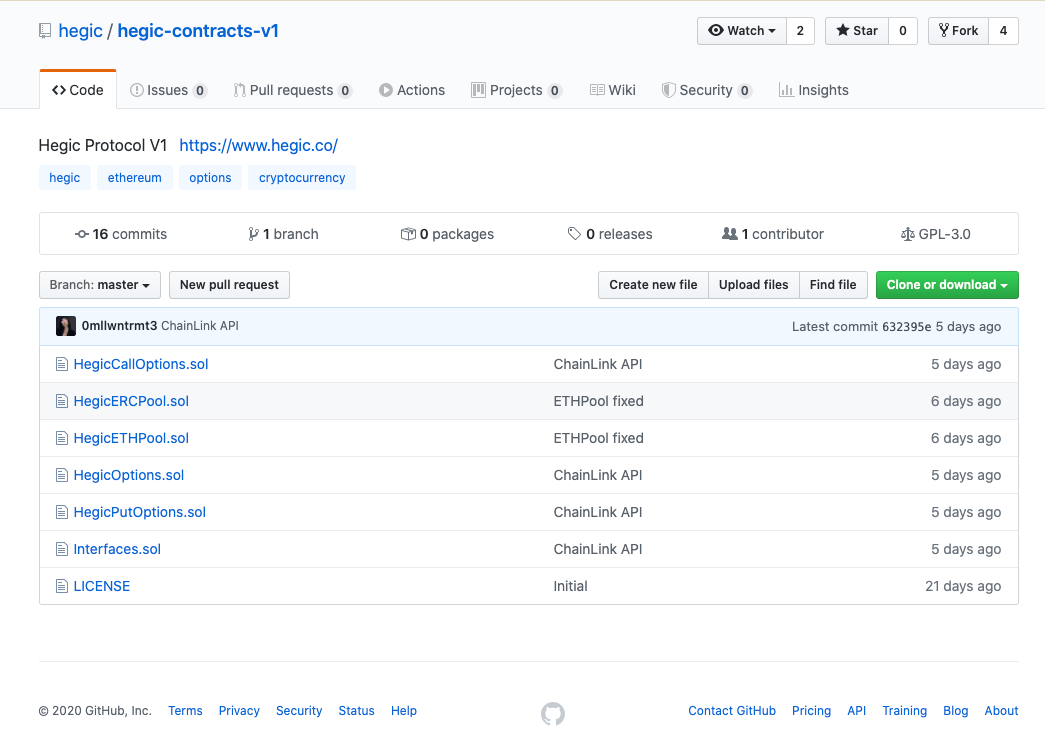Visit https://www.hegic.co/ link
This screenshot has height=756, width=1045.
(259, 145)
